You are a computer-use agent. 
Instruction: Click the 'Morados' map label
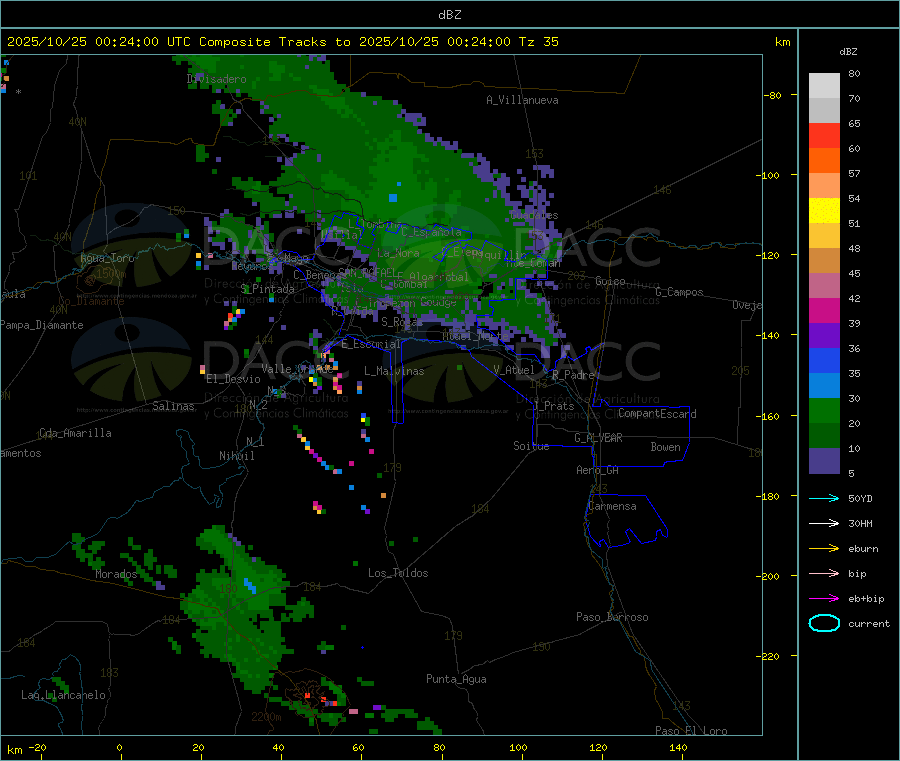point(117,574)
